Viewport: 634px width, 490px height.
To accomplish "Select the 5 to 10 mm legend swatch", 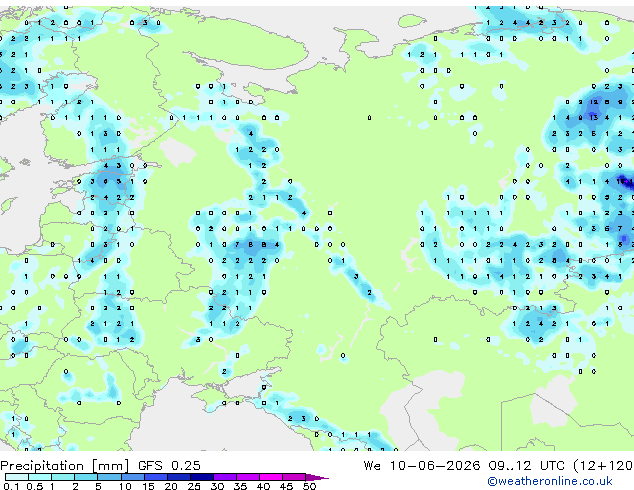I will [x=109, y=477].
